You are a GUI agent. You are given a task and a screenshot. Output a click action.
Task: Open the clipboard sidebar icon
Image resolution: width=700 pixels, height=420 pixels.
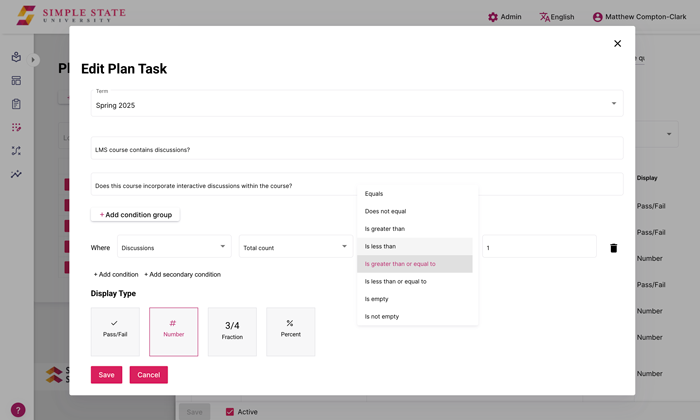(x=16, y=104)
